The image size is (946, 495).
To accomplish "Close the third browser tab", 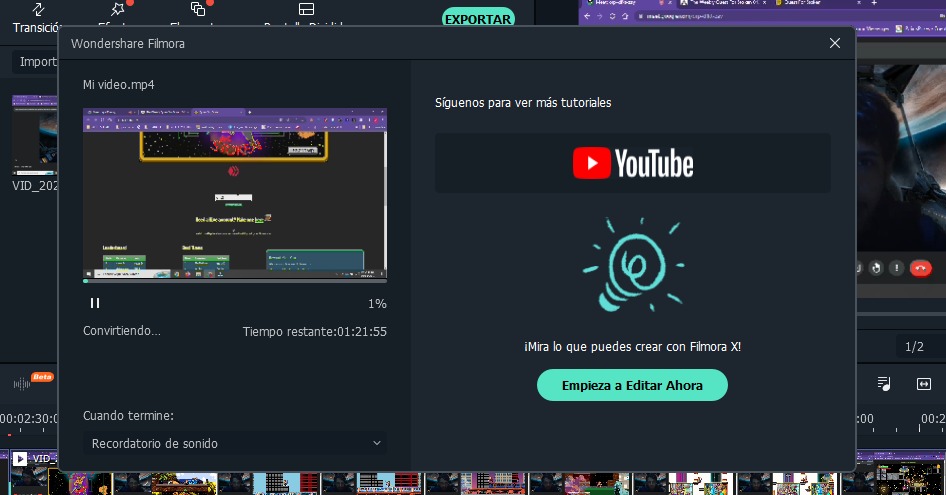I will click(859, 3).
